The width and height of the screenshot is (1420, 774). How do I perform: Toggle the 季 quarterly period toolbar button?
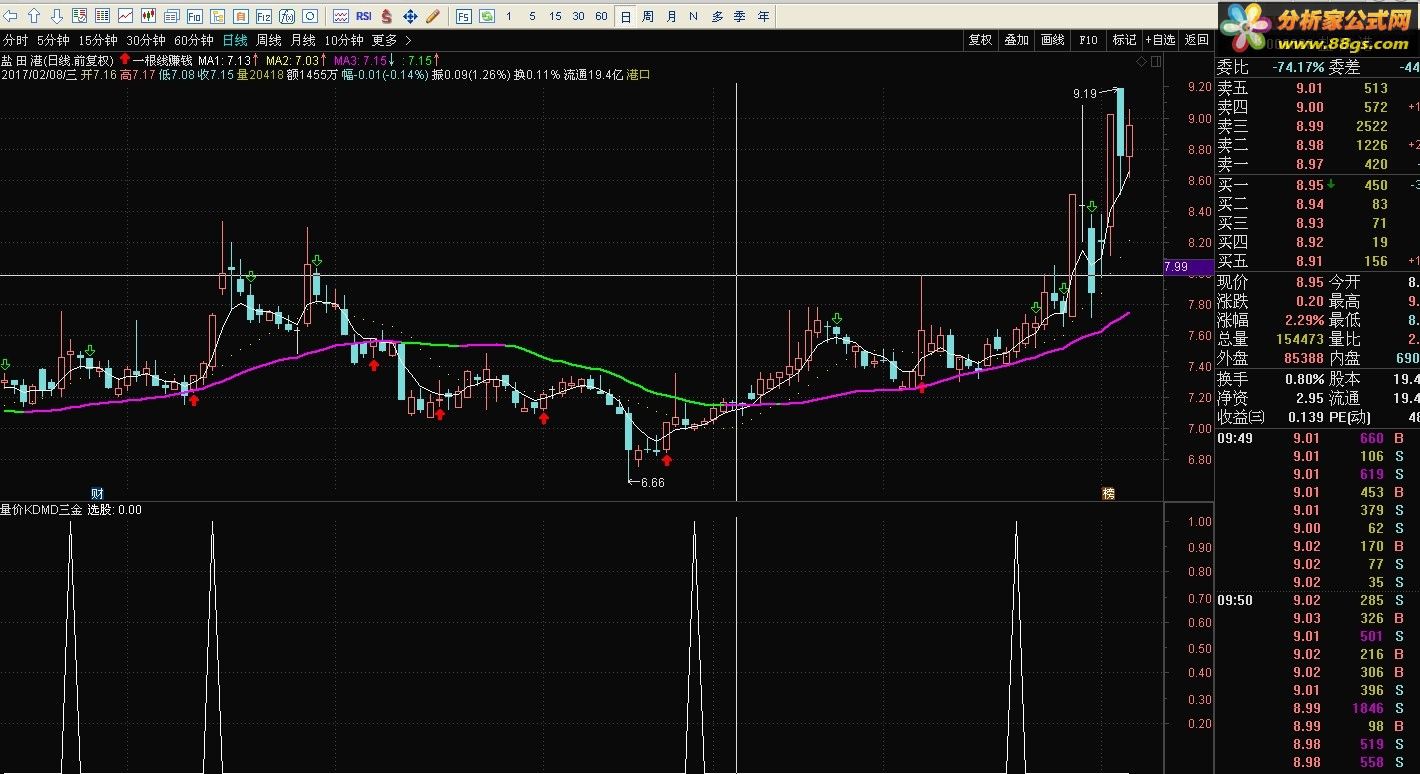coord(740,16)
